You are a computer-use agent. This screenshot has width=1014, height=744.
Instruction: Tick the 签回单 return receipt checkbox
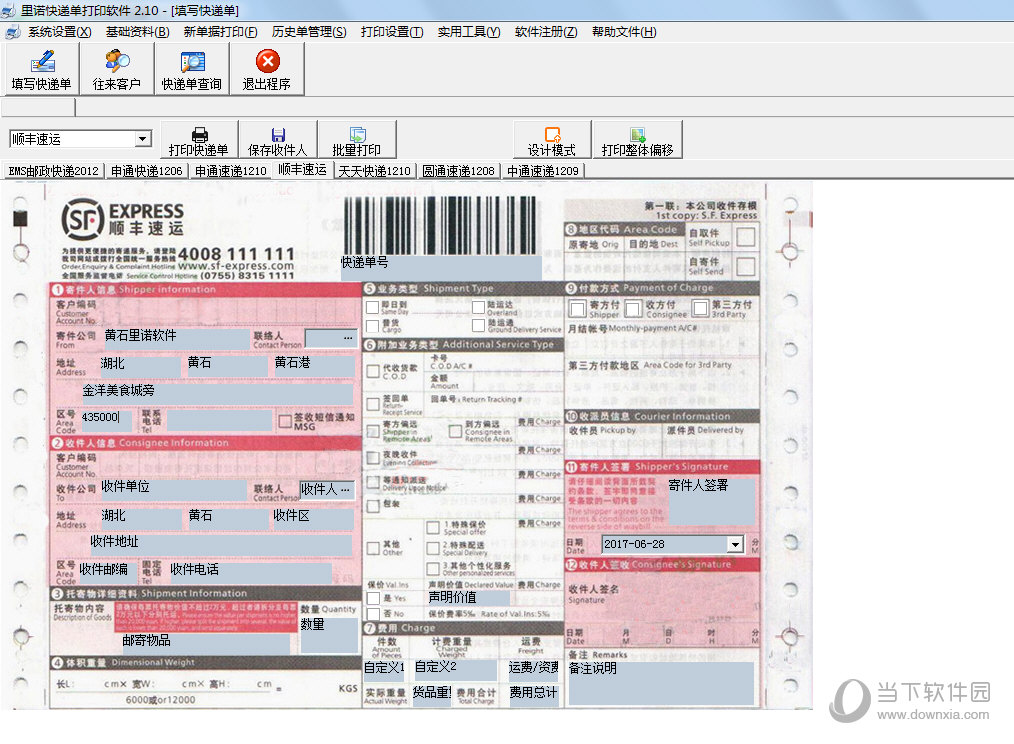pos(373,404)
